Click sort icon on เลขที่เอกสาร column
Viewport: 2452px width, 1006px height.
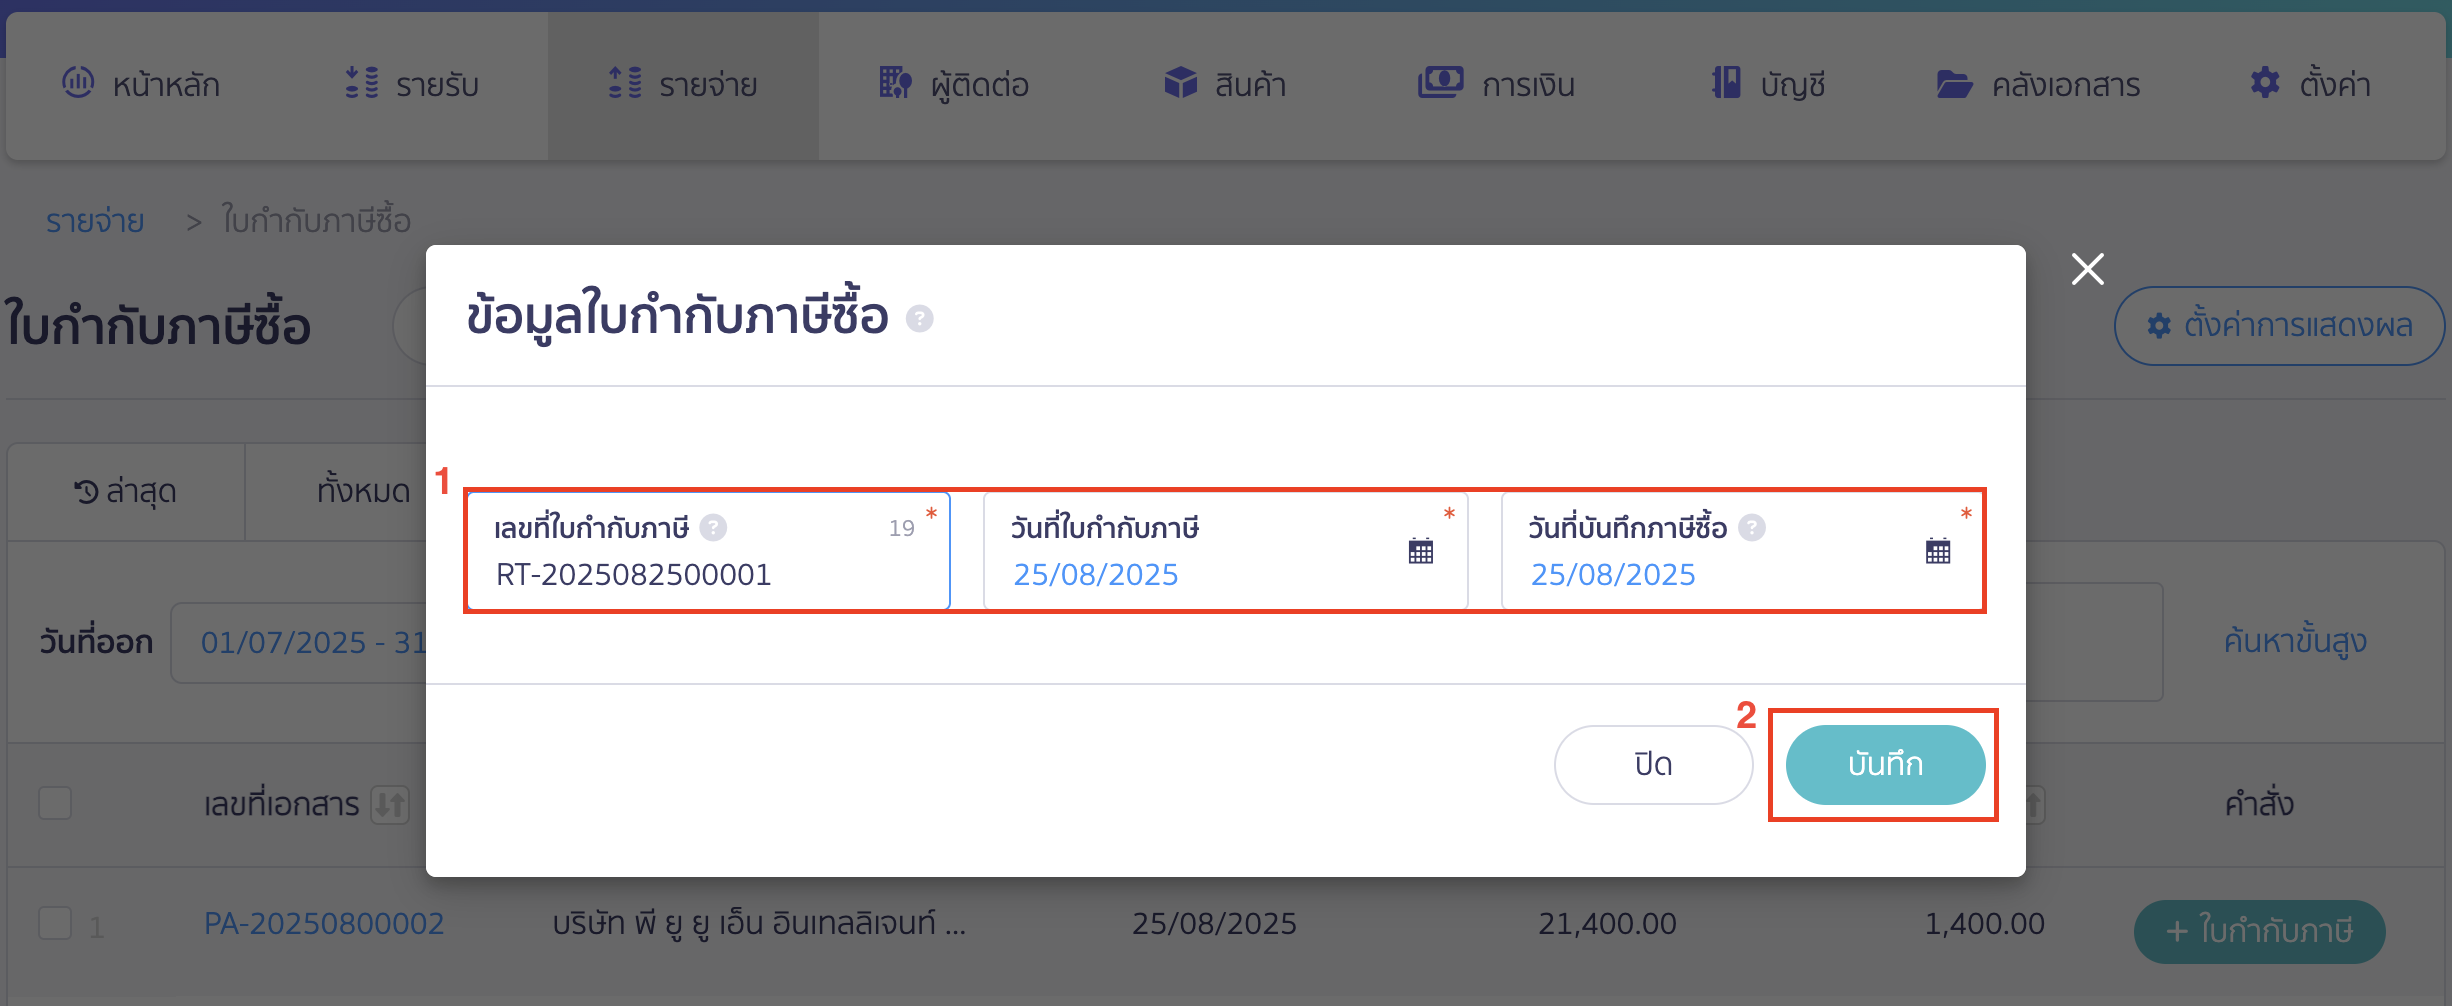coord(390,804)
